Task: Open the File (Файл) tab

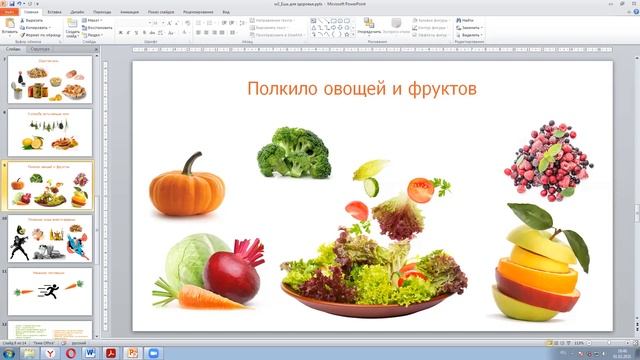Action: pyautogui.click(x=9, y=12)
